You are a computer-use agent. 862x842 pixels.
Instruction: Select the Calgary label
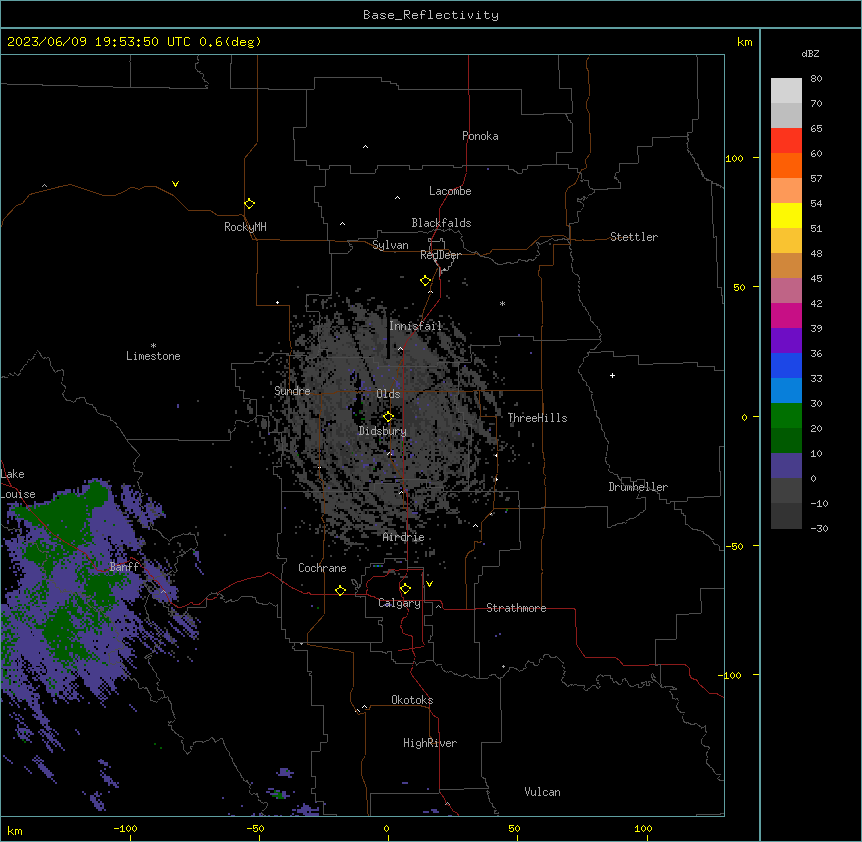pos(400,603)
